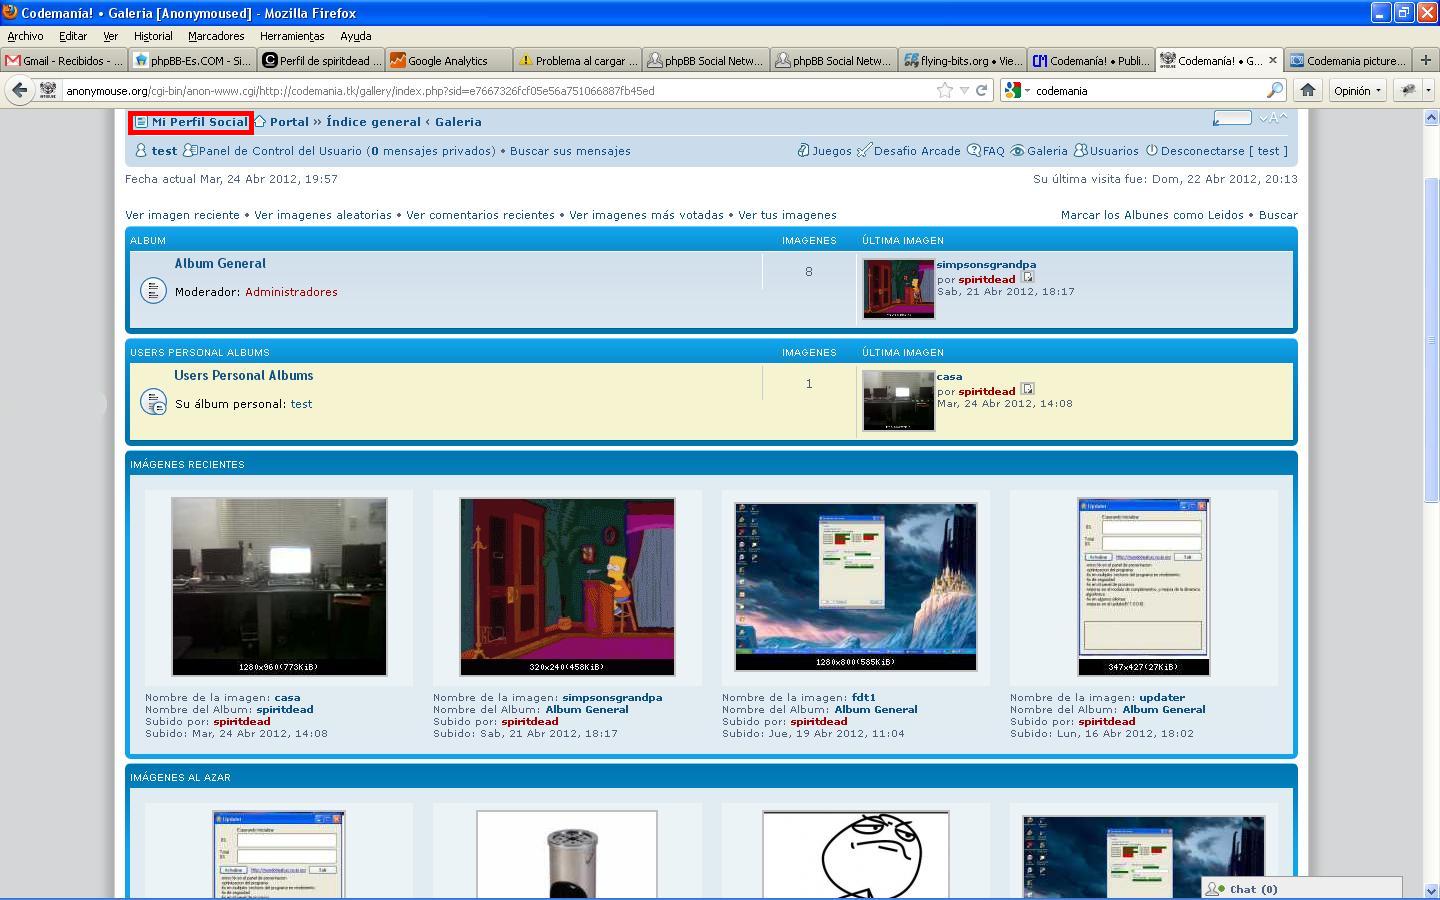Open the Firefox home page button

(x=1307, y=90)
